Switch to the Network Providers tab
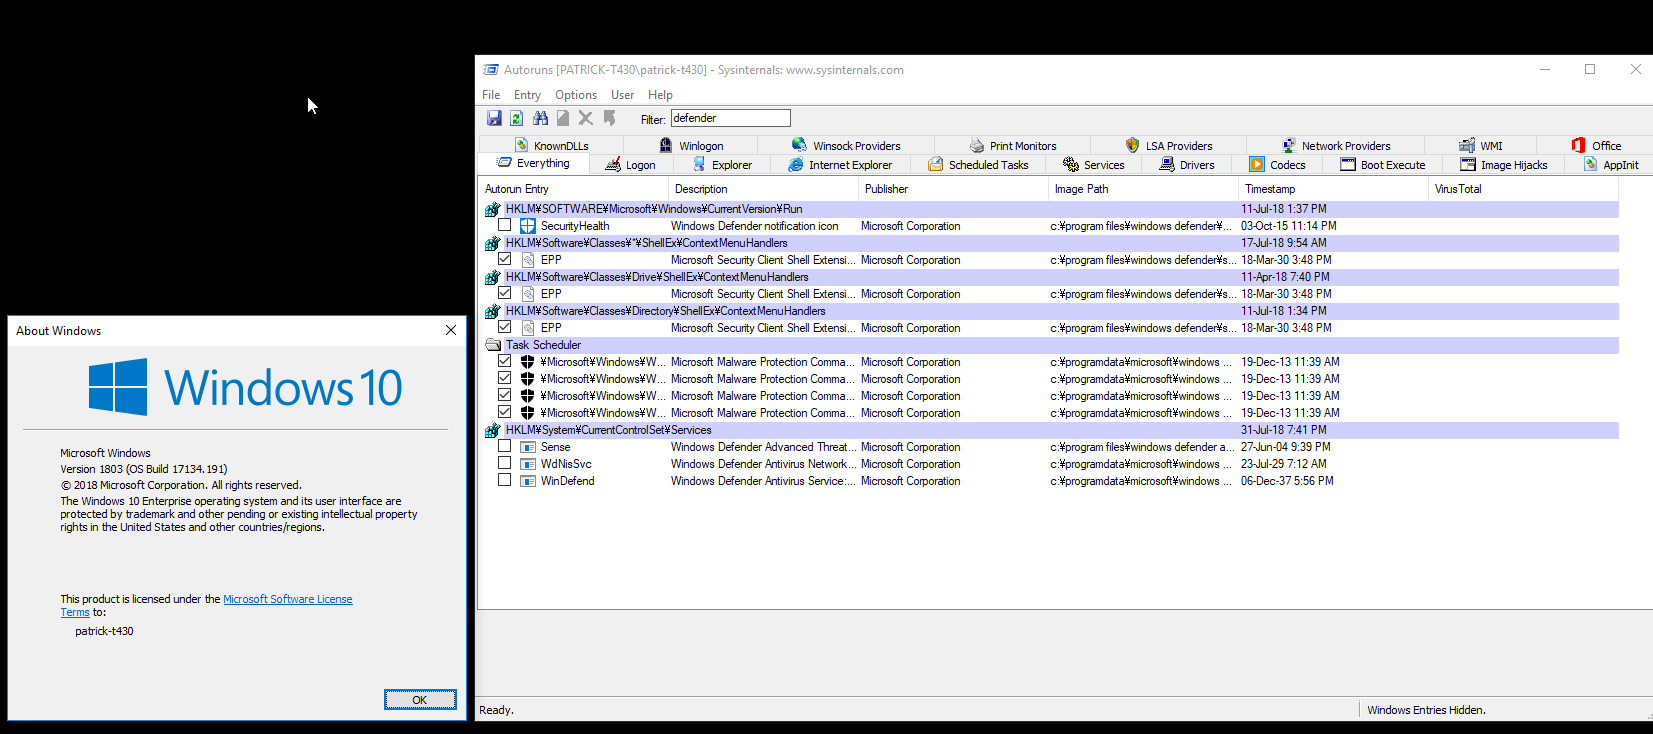1653x734 pixels. [1336, 146]
